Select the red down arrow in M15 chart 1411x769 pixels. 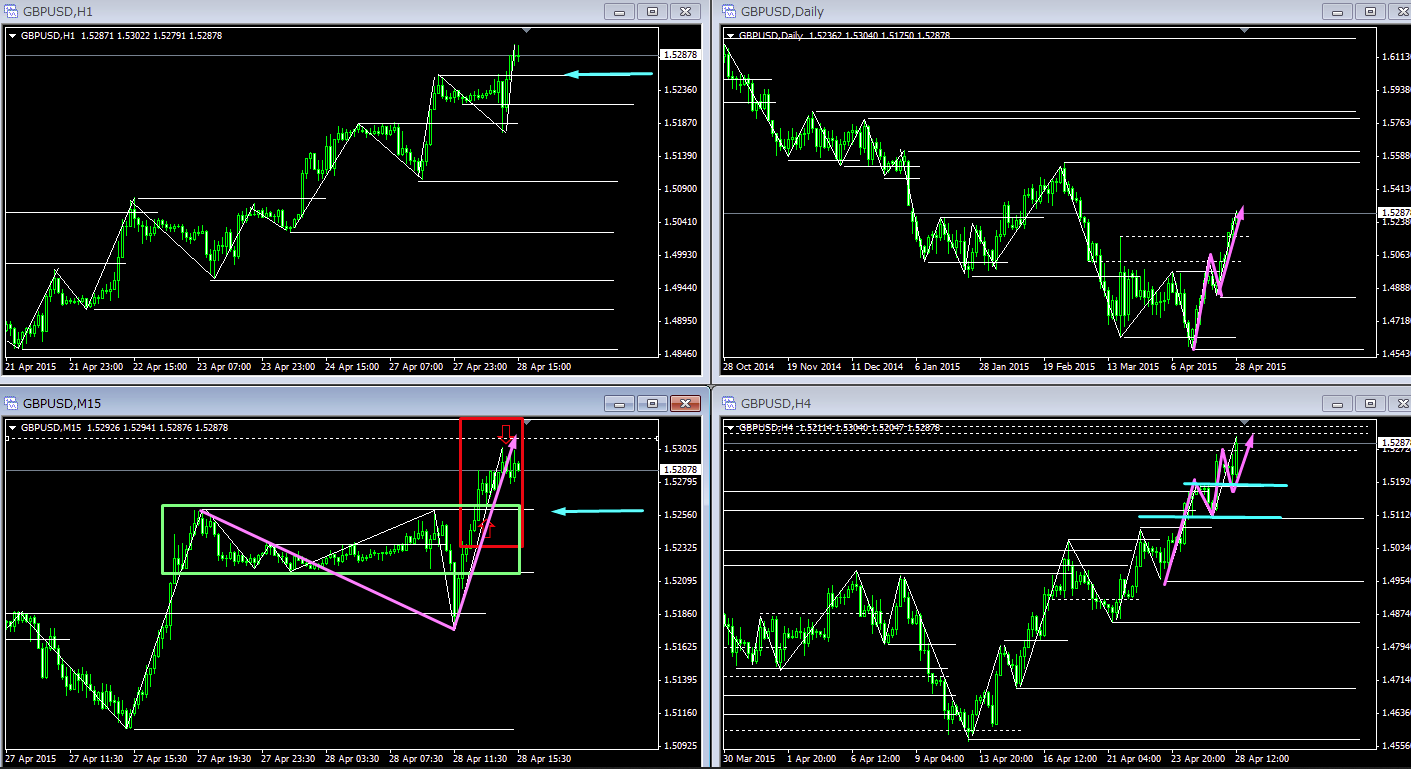(x=506, y=434)
